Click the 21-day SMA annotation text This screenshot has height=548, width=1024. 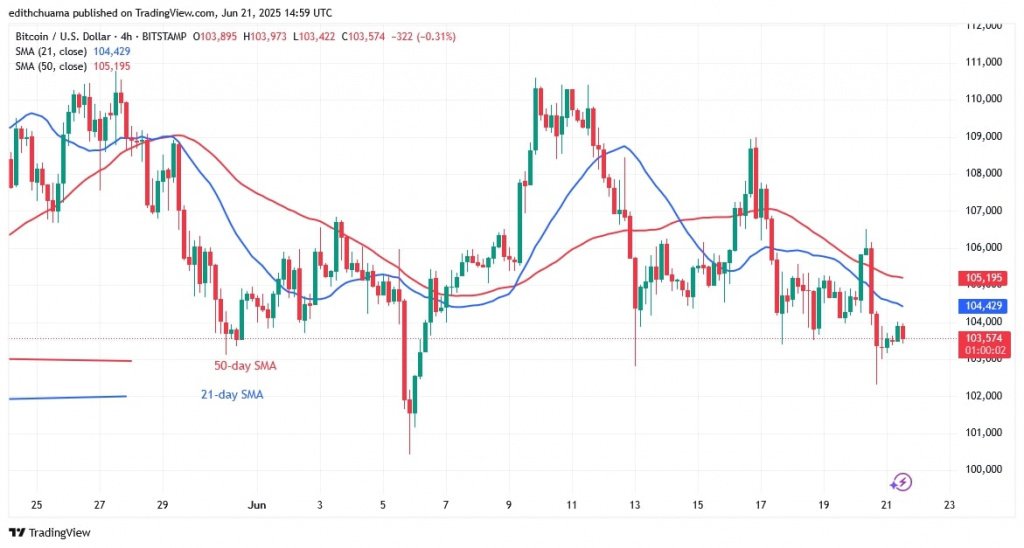232,395
